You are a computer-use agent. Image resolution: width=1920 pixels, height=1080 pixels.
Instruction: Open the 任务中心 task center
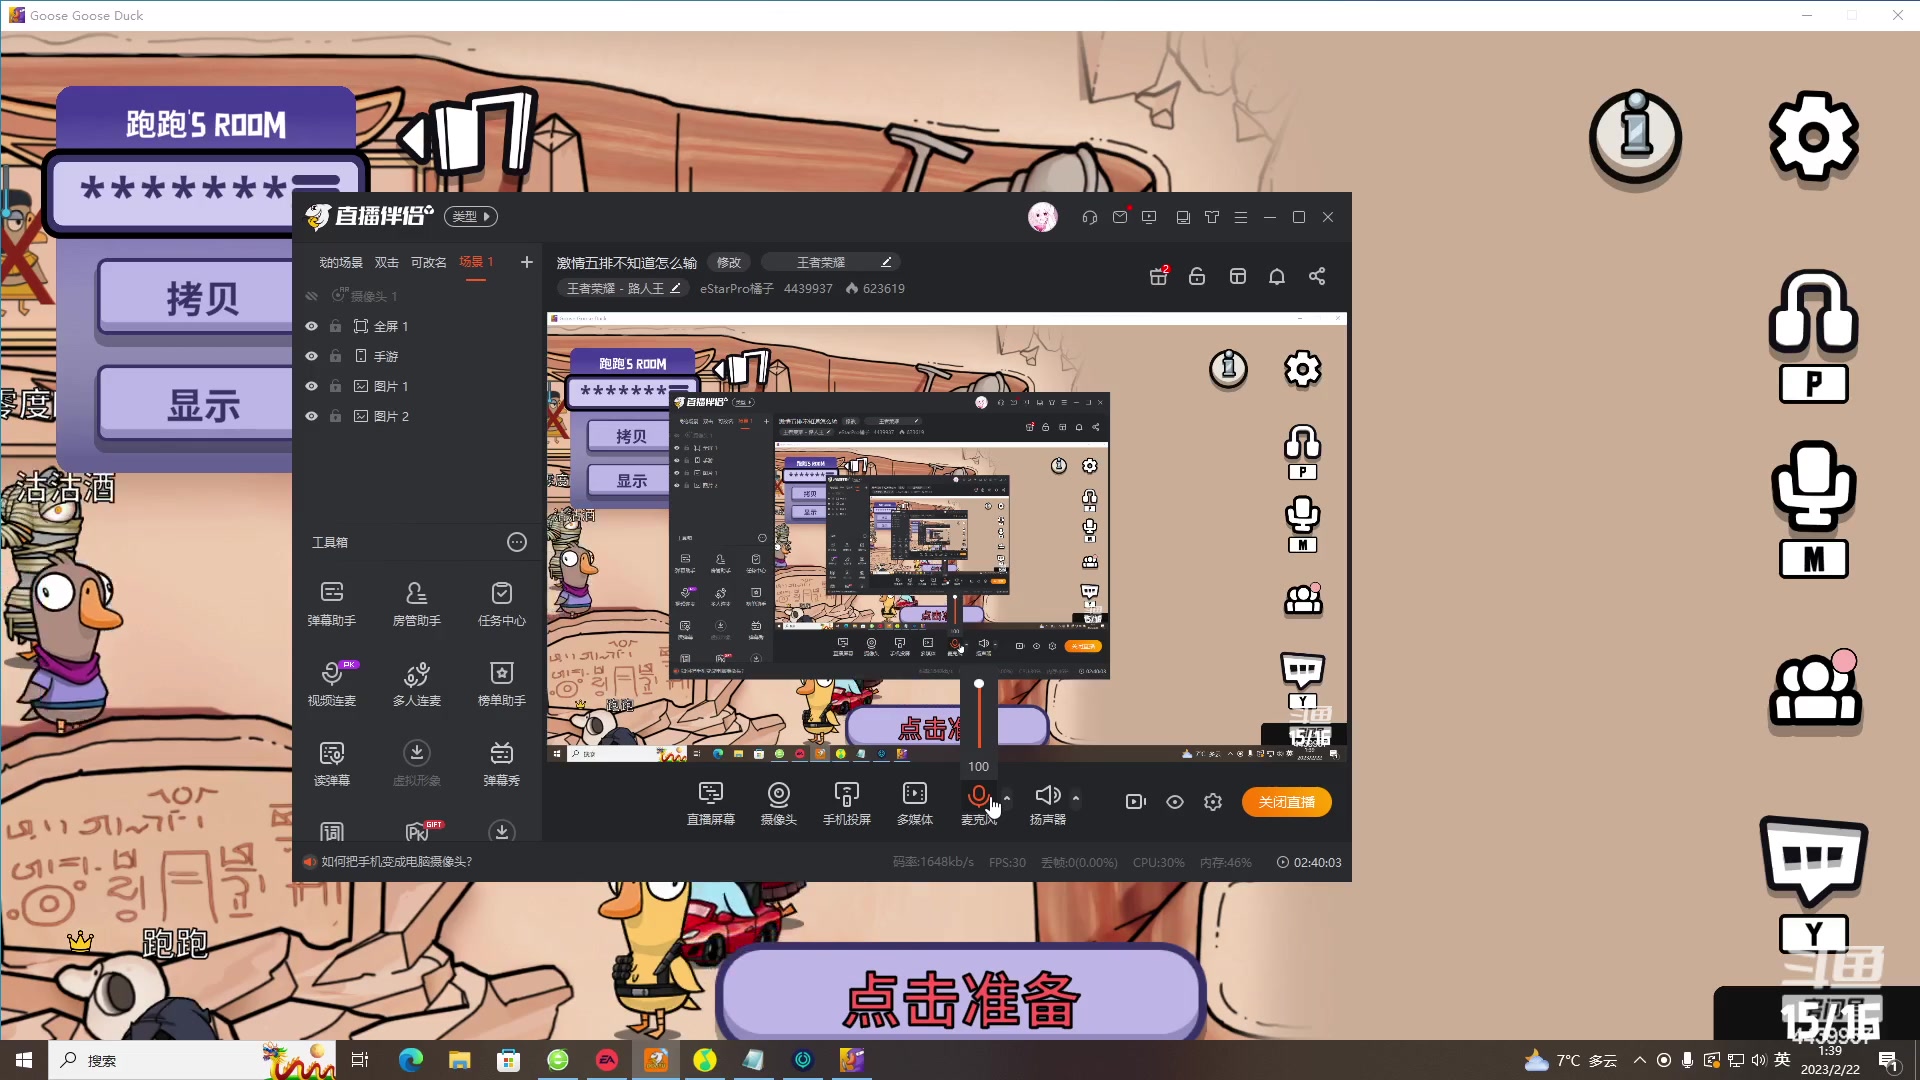pyautogui.click(x=501, y=604)
